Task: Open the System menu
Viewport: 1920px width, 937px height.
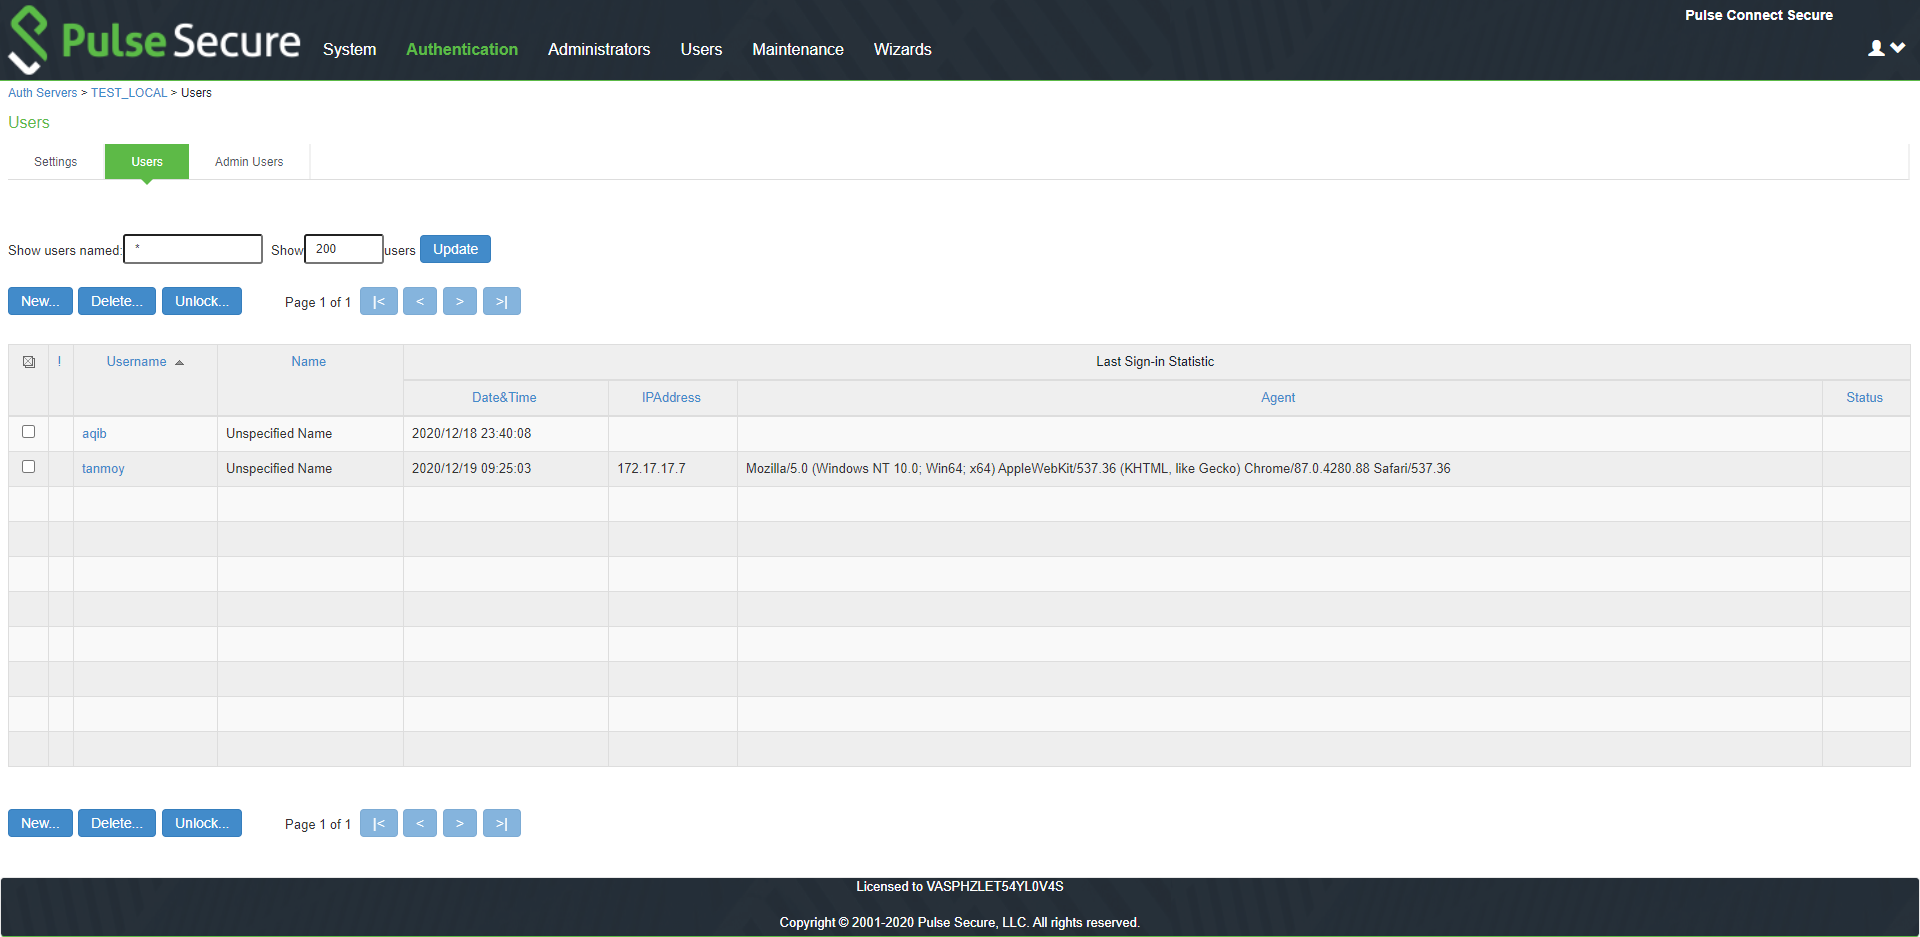Action: (x=350, y=49)
